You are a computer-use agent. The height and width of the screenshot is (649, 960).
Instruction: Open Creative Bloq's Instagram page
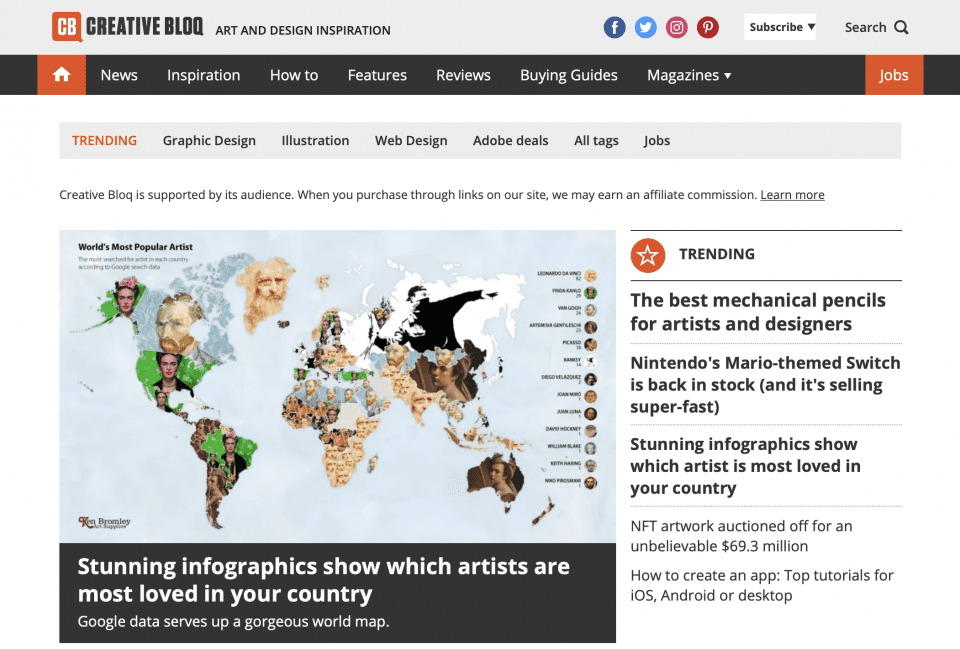coord(676,27)
